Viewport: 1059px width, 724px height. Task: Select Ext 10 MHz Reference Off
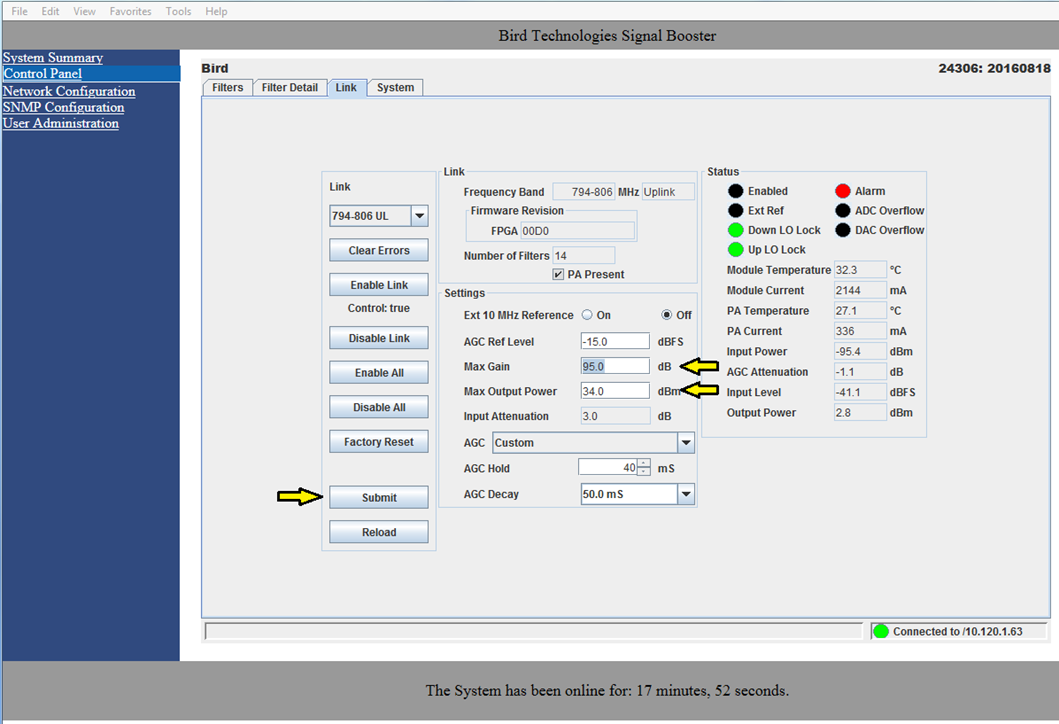pos(667,315)
